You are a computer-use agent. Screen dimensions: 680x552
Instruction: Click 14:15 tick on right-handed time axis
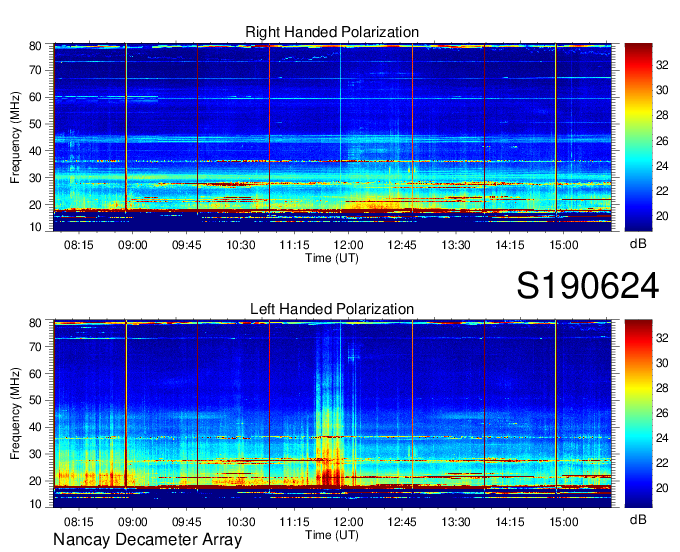(x=510, y=245)
